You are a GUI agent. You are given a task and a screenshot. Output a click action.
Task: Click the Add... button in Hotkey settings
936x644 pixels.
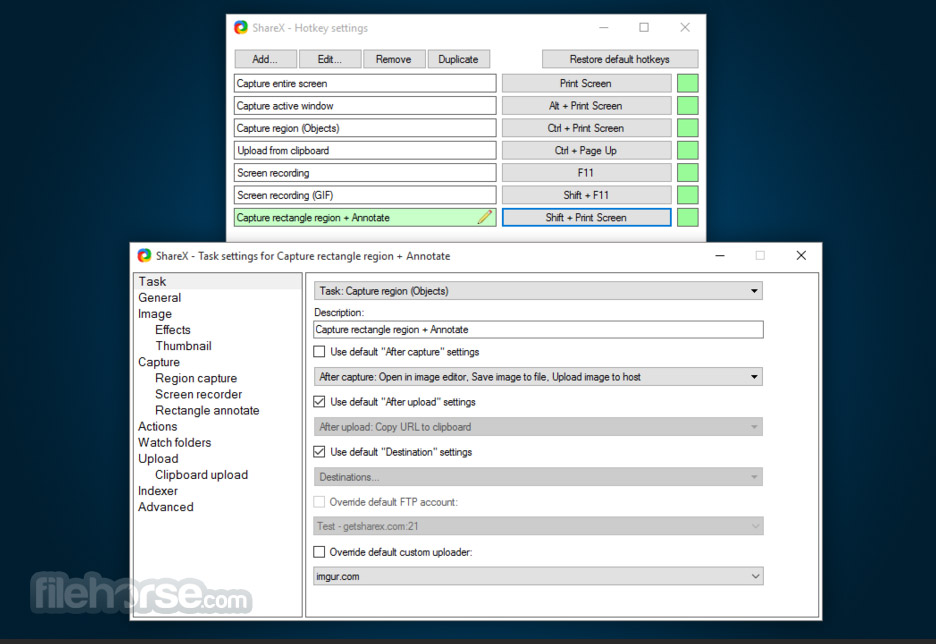265,59
